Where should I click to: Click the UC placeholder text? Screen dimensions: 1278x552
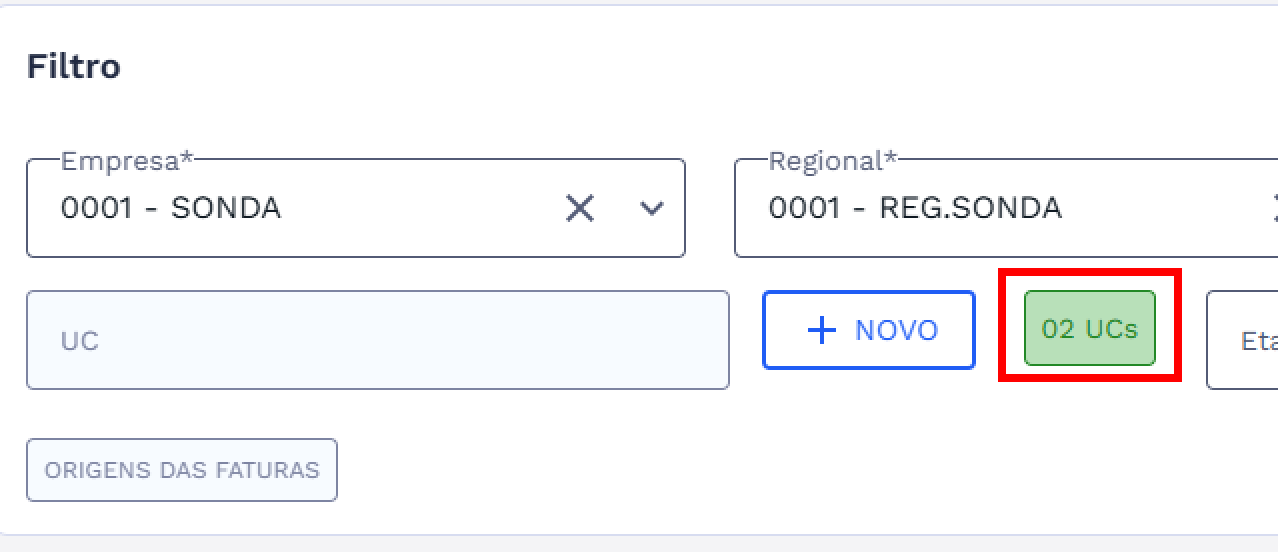[x=80, y=341]
